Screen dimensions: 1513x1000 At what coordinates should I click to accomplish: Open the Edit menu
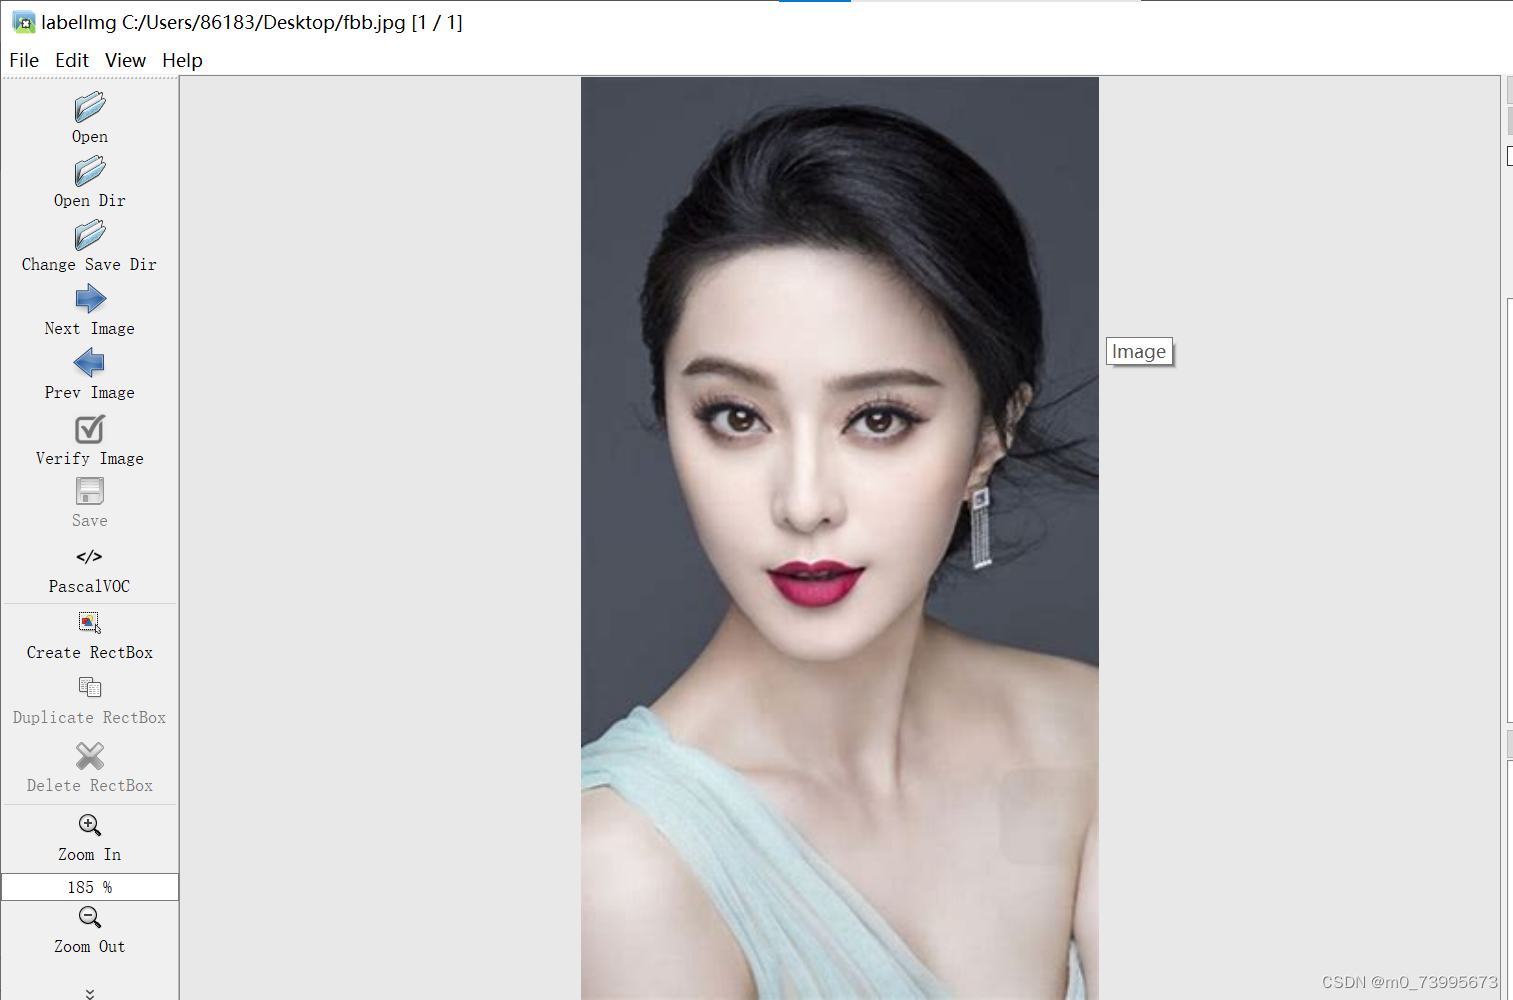pos(71,60)
